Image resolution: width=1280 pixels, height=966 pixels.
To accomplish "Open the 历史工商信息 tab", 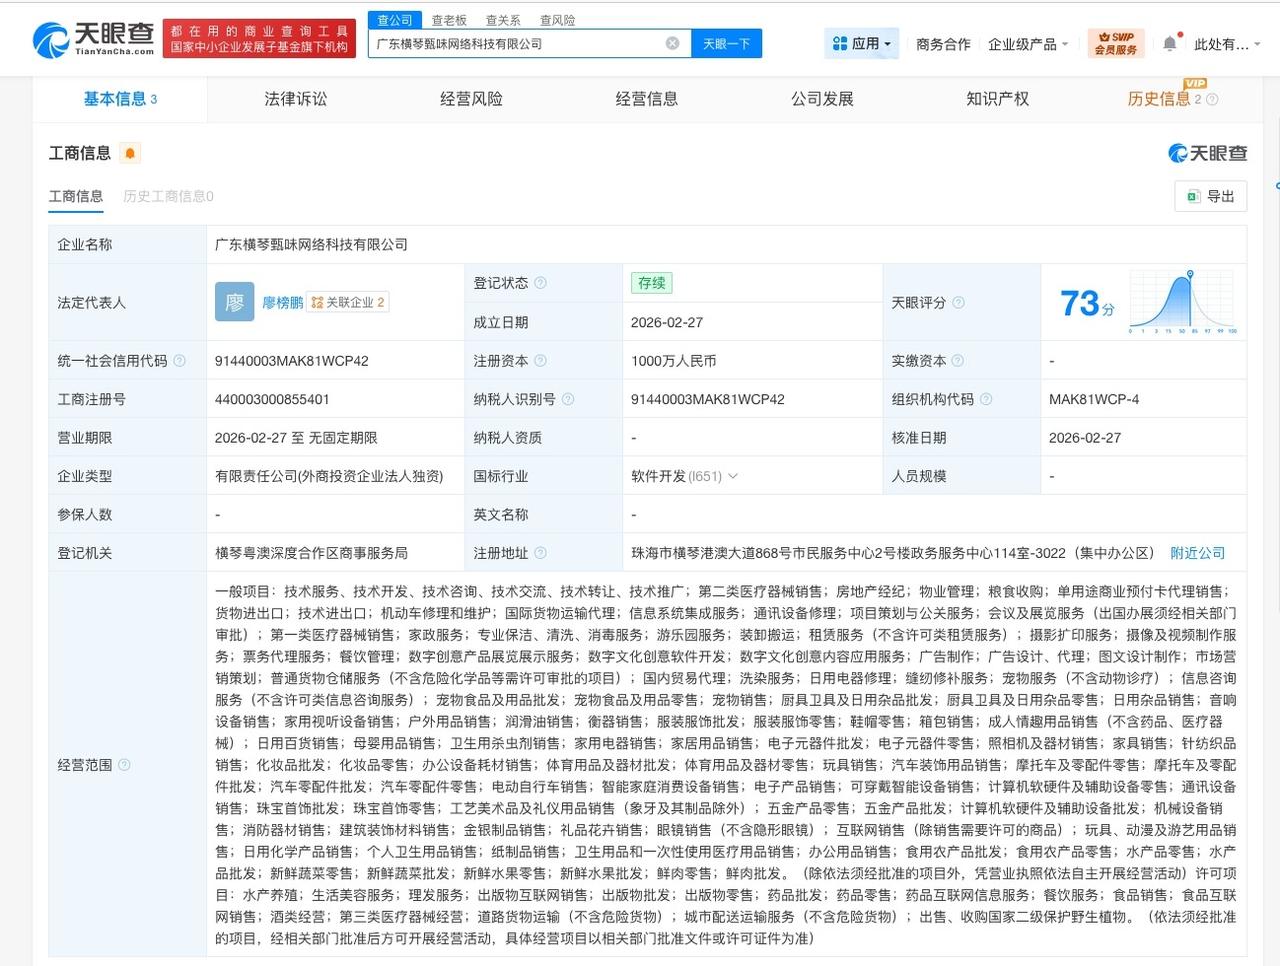I will pos(168,196).
